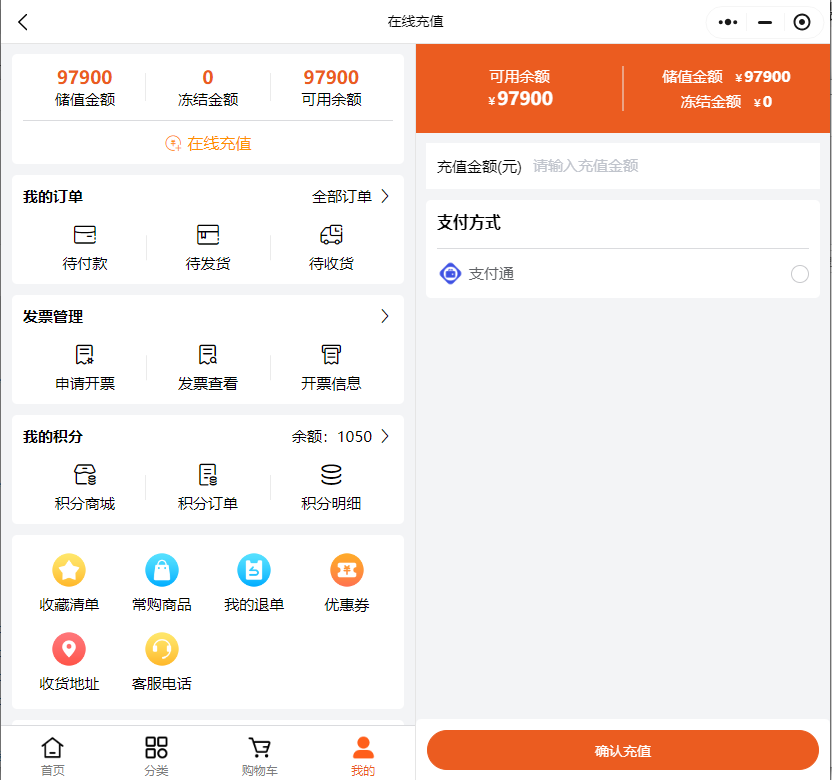Open the 待发货 awaiting shipment icon
The width and height of the screenshot is (832, 780).
click(208, 235)
